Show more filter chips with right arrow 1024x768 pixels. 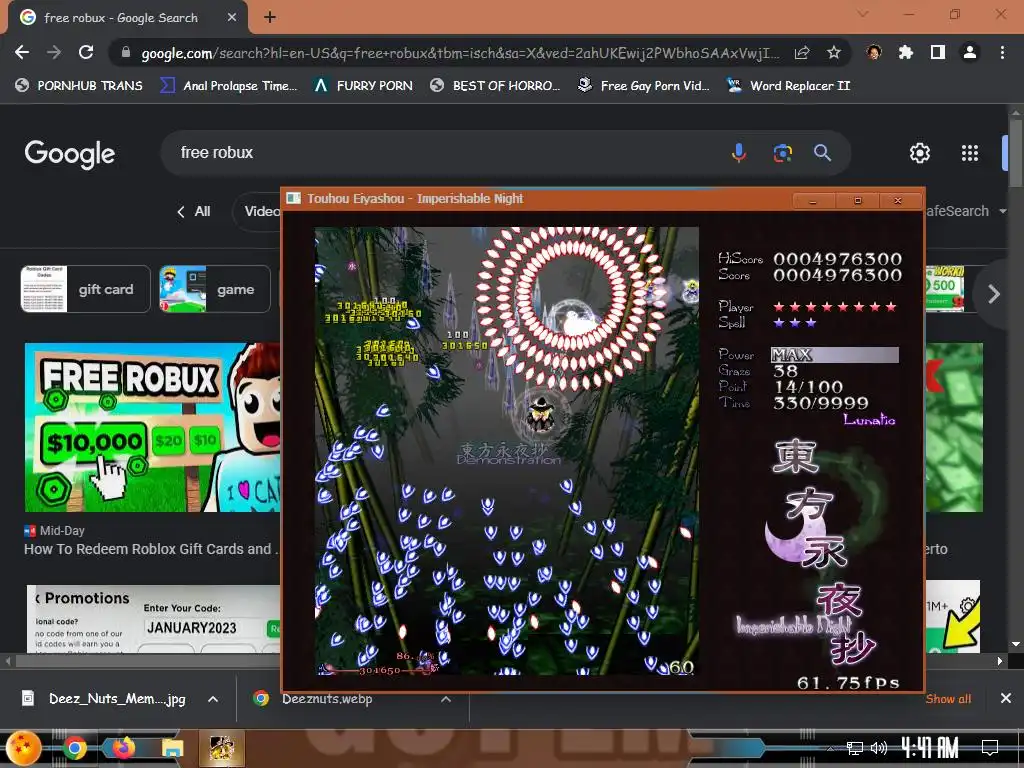point(993,294)
